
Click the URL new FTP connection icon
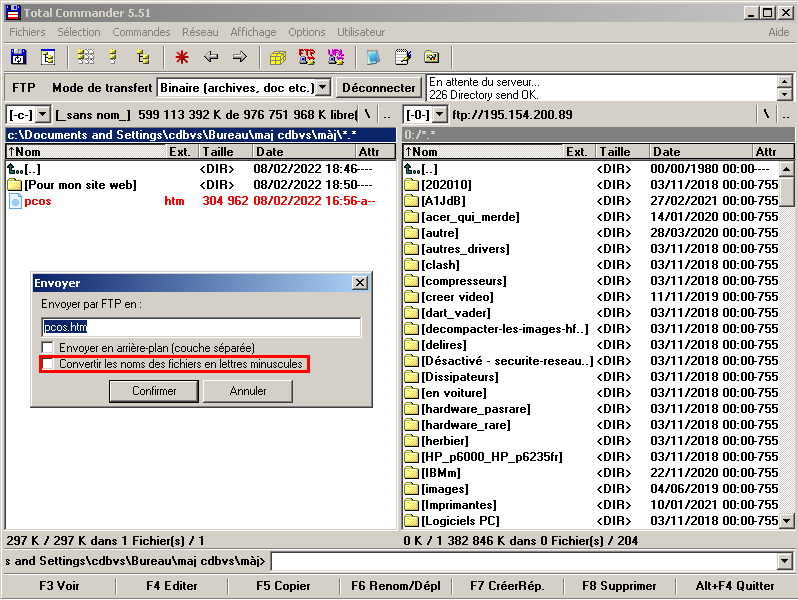click(335, 57)
